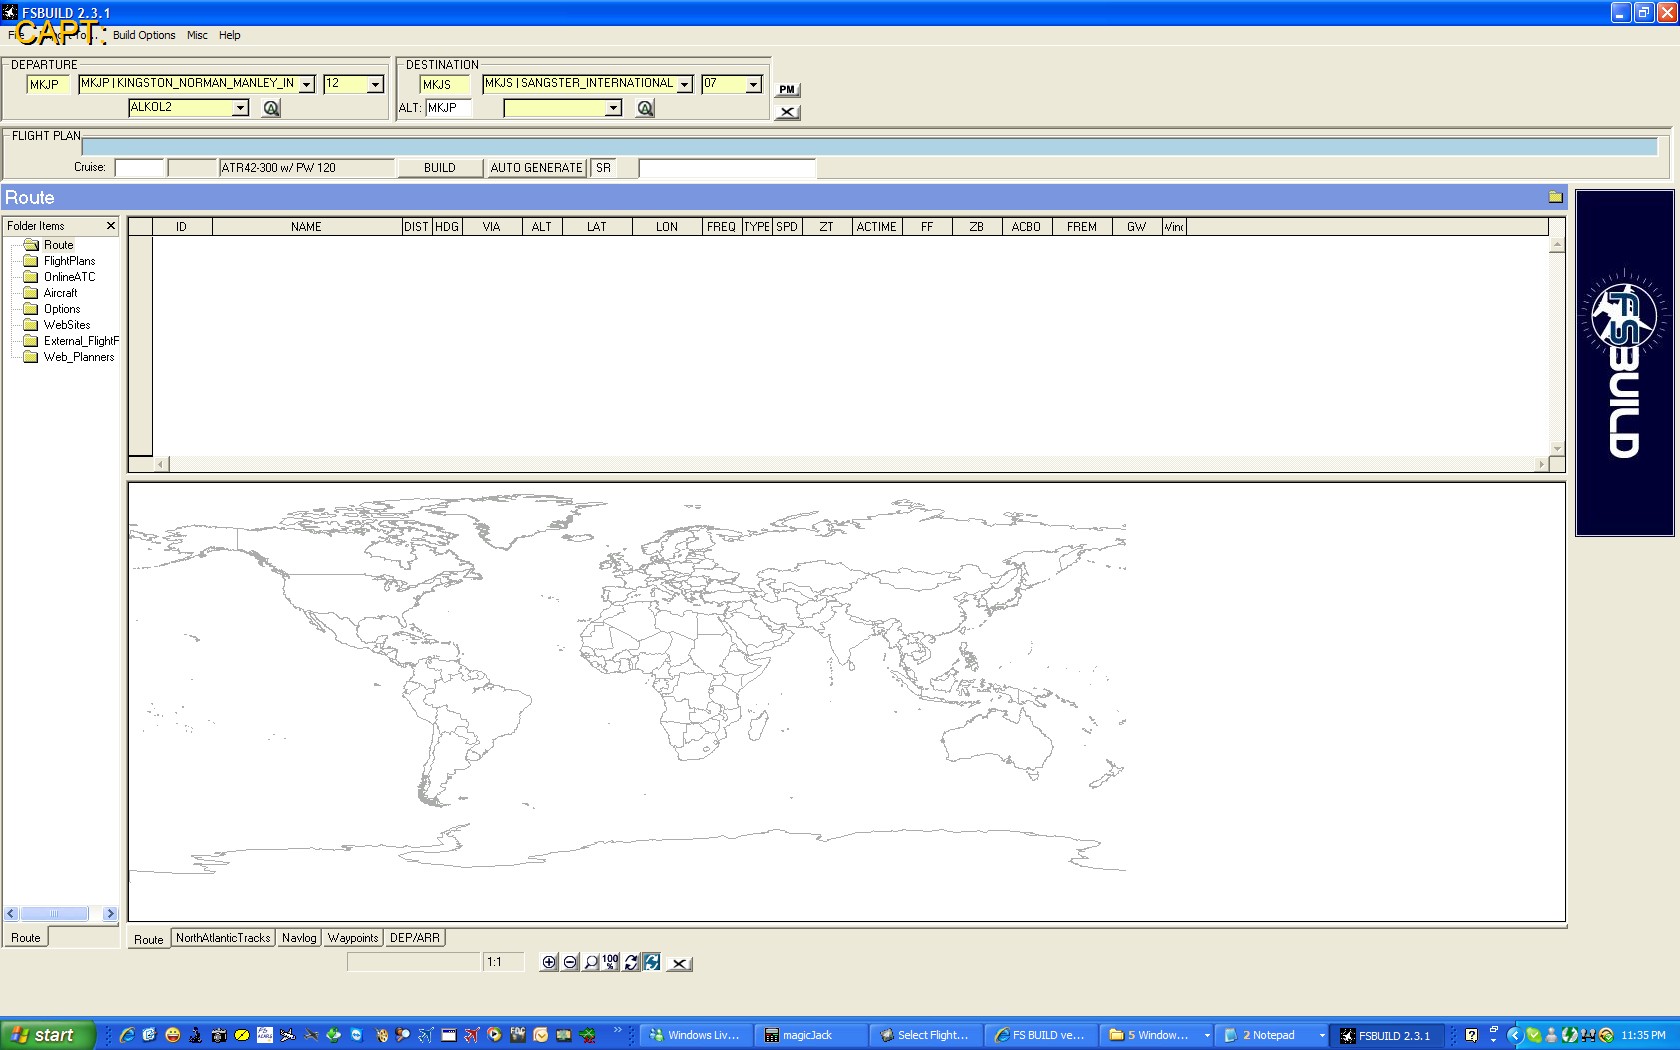This screenshot has height=1050, width=1680.
Task: Switch to the Navlog tab
Action: [299, 938]
